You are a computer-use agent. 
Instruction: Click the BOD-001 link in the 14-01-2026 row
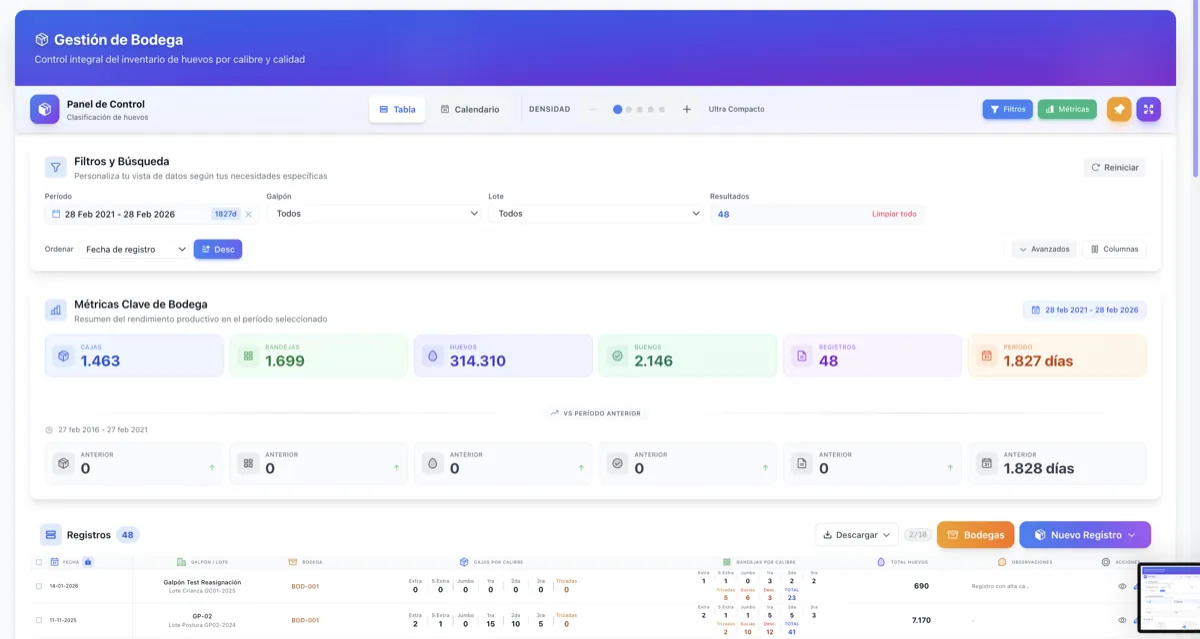click(305, 586)
